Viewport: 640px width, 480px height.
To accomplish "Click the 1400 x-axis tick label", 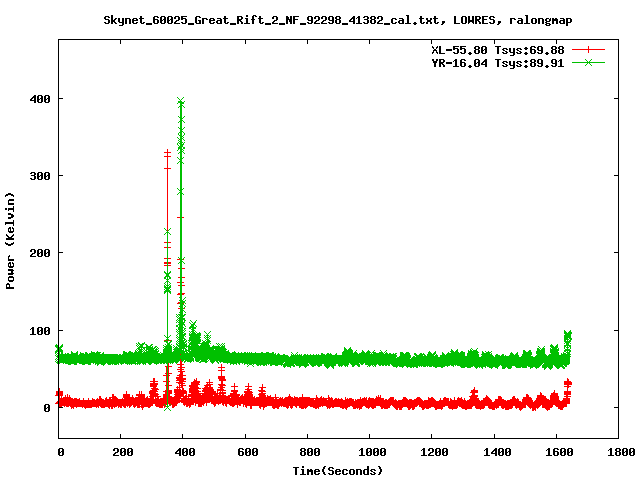I will 497,452.
